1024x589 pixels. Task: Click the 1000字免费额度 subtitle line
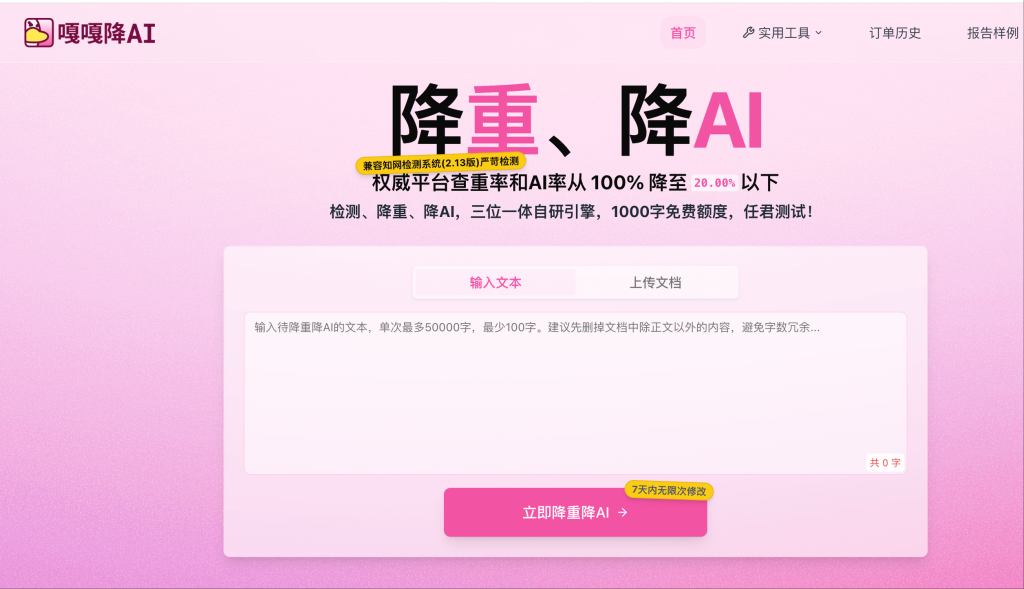[x=571, y=212]
